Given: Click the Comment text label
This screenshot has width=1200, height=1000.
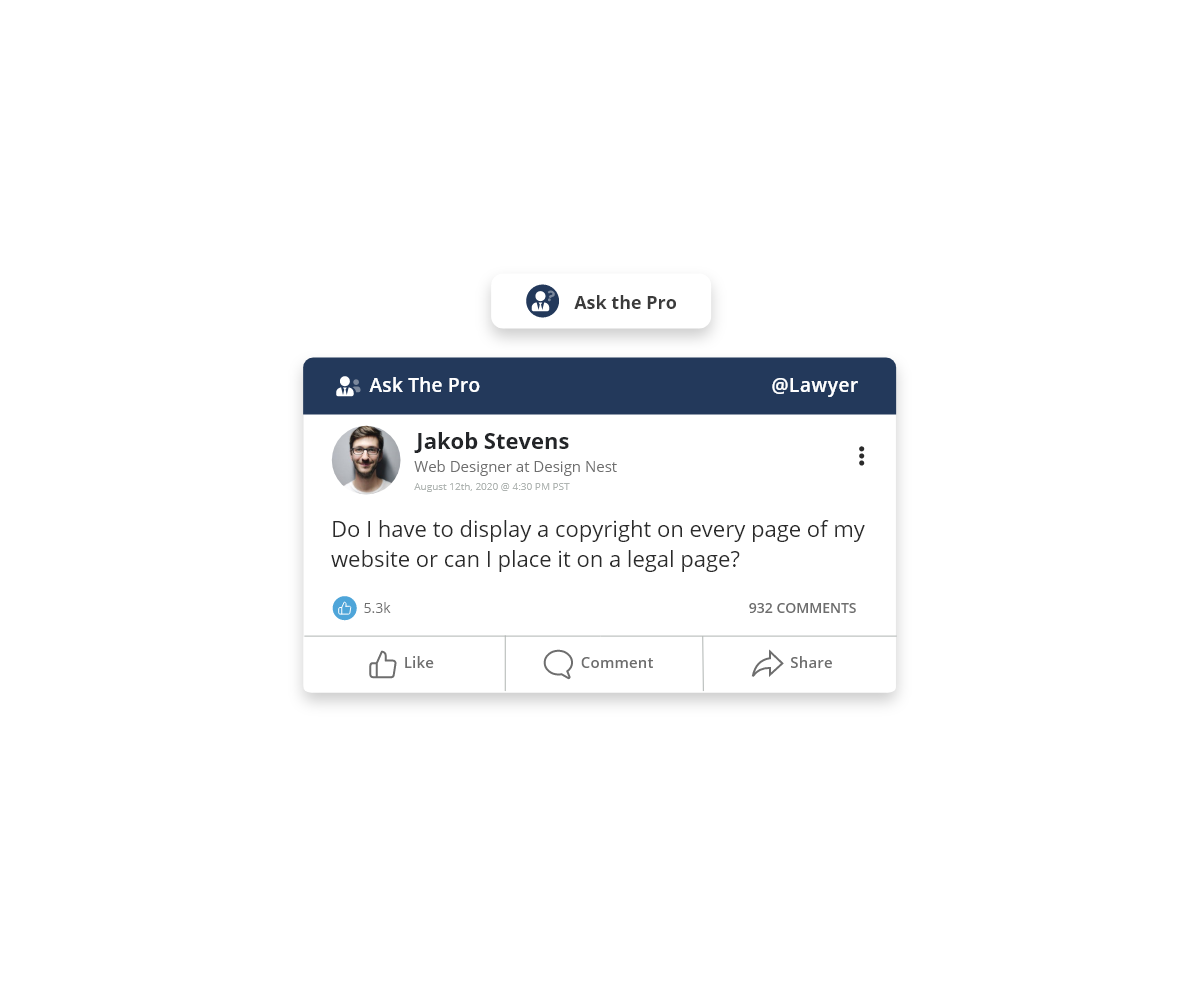Looking at the screenshot, I should pyautogui.click(x=617, y=663).
